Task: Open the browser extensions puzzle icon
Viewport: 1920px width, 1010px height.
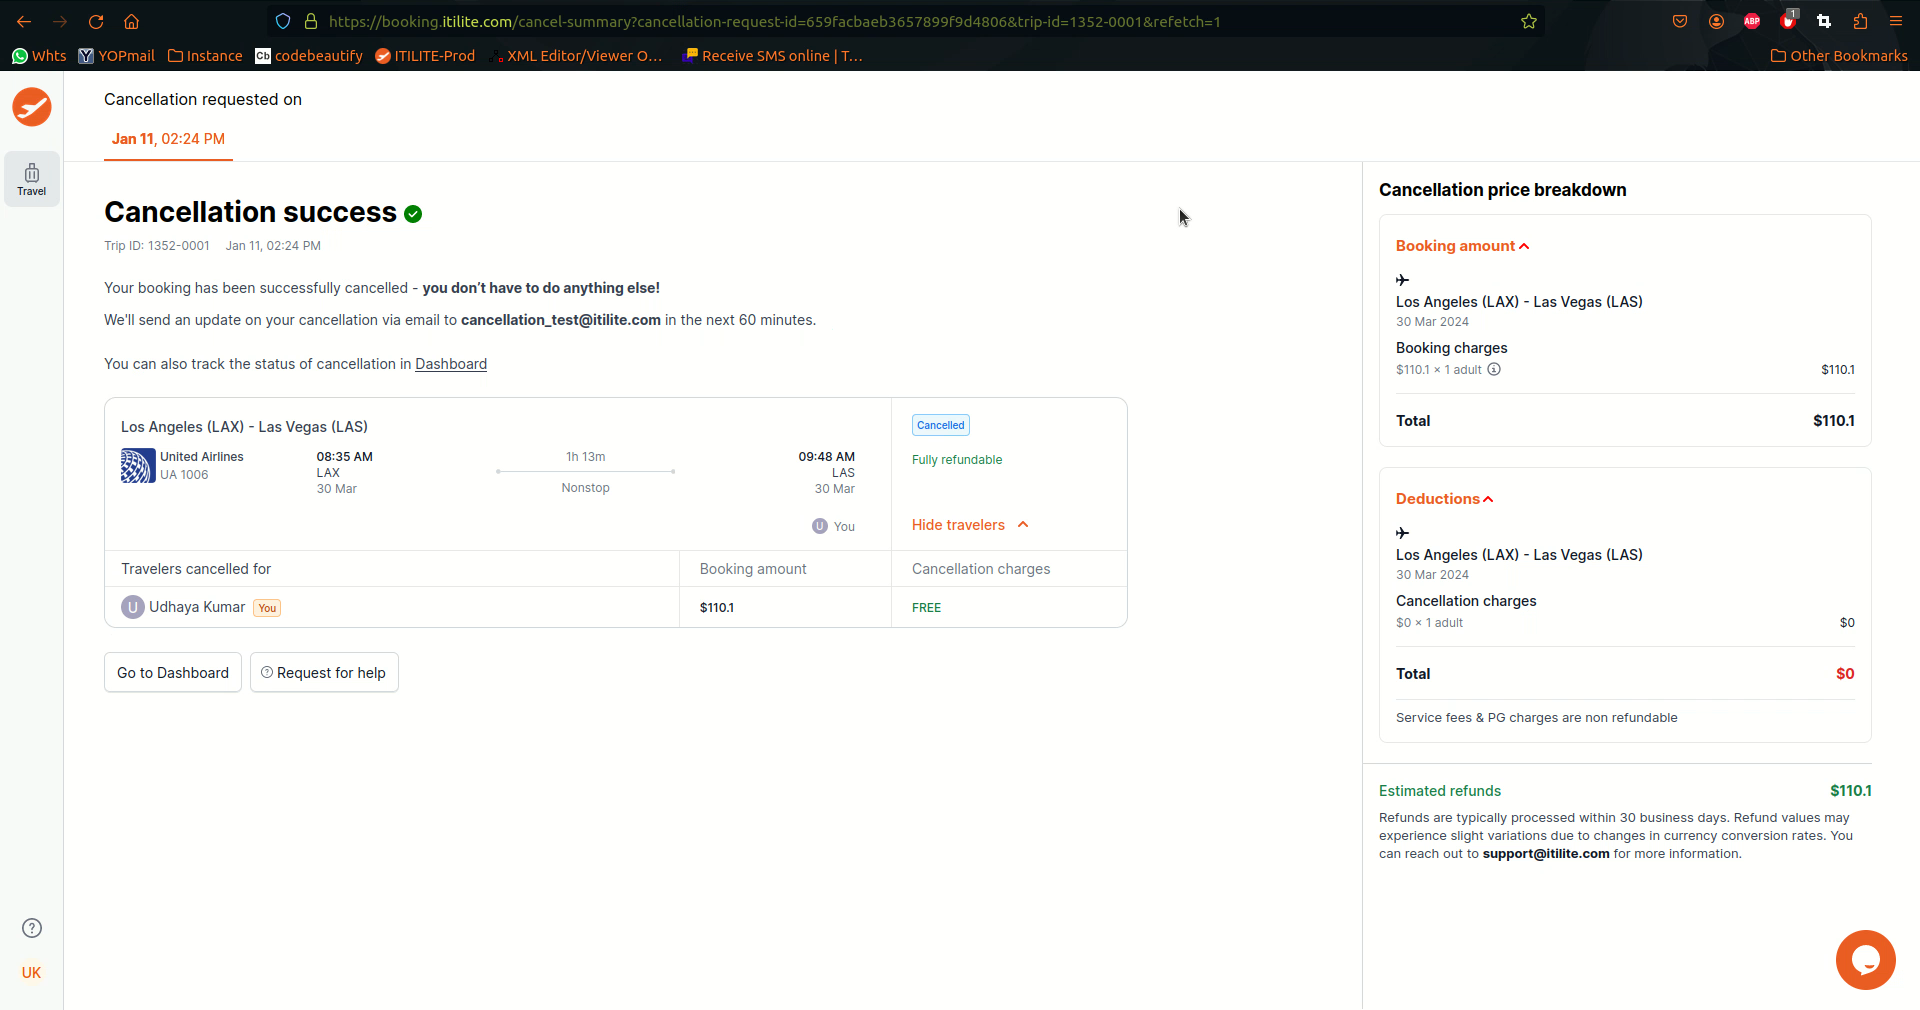Action: click(1860, 21)
